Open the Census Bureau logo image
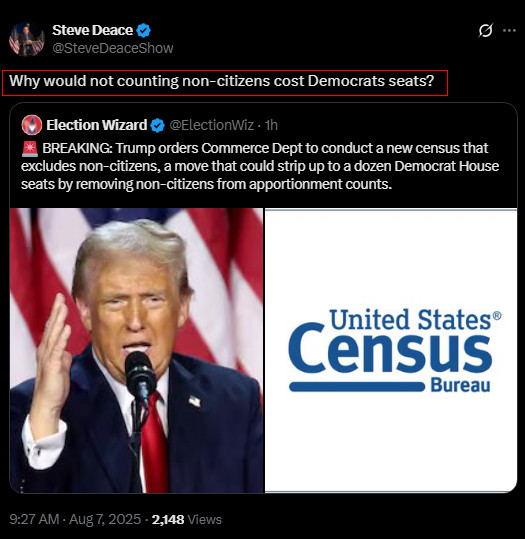 pyautogui.click(x=391, y=350)
